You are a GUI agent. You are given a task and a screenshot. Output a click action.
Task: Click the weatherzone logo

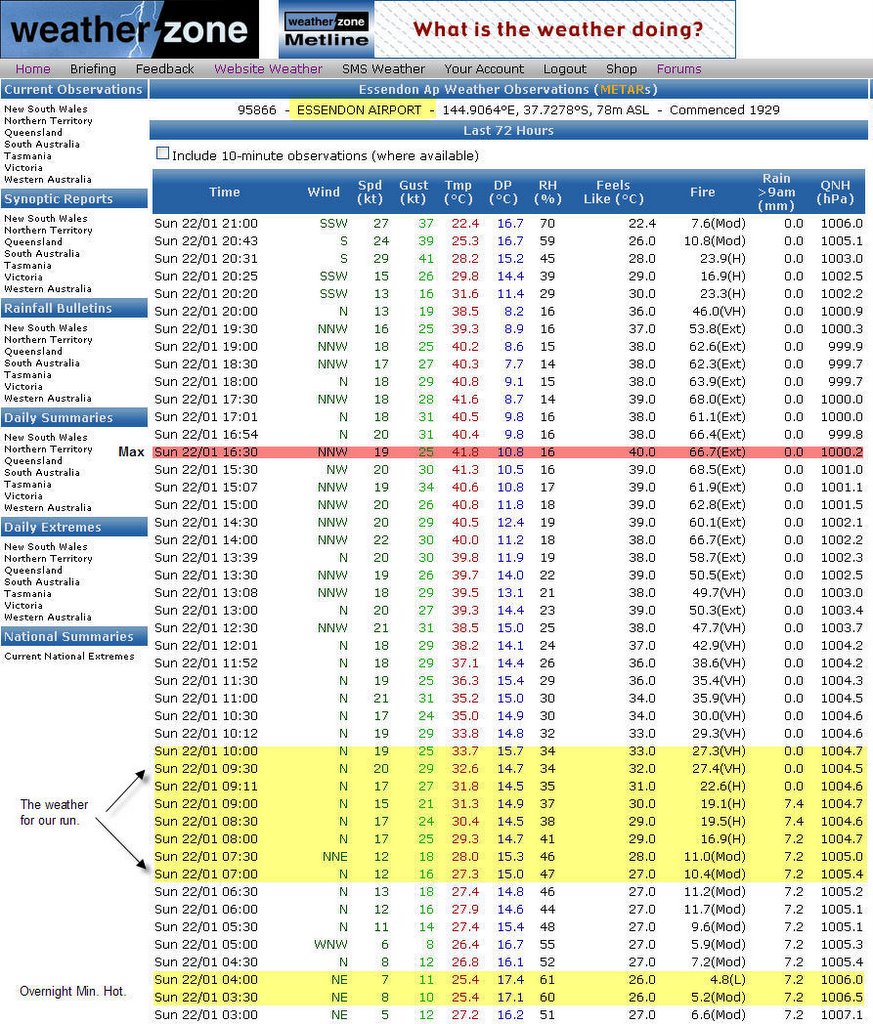click(129, 29)
